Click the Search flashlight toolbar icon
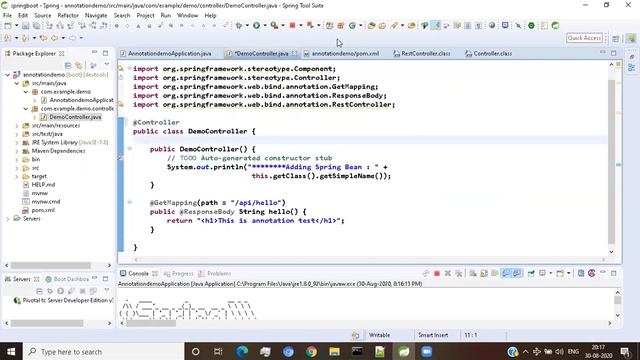Viewport: 640px width, 360px height. pos(394,25)
